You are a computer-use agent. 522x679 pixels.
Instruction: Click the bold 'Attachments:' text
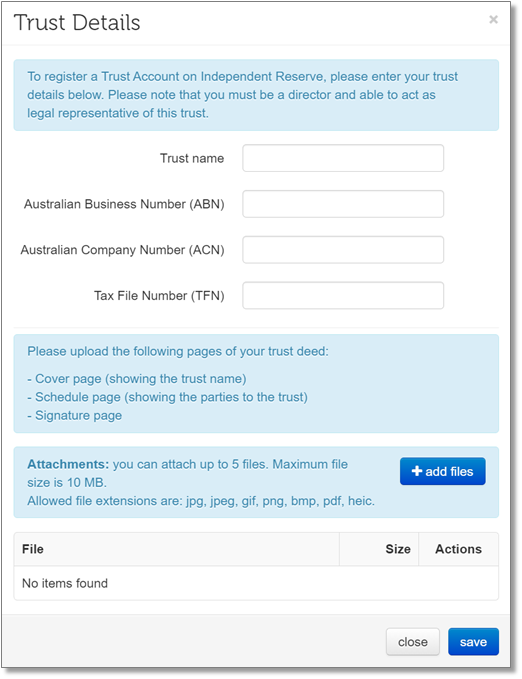(x=68, y=464)
